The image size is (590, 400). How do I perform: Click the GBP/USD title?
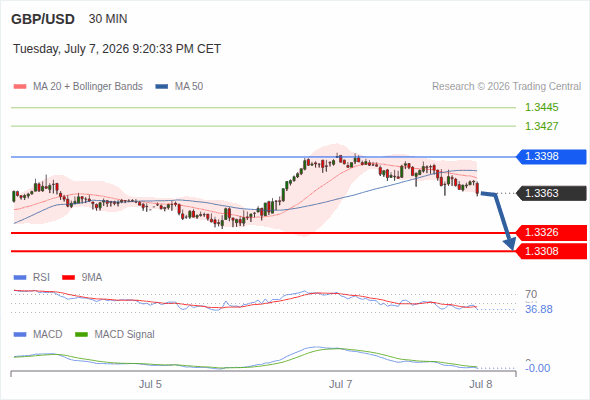click(43, 19)
